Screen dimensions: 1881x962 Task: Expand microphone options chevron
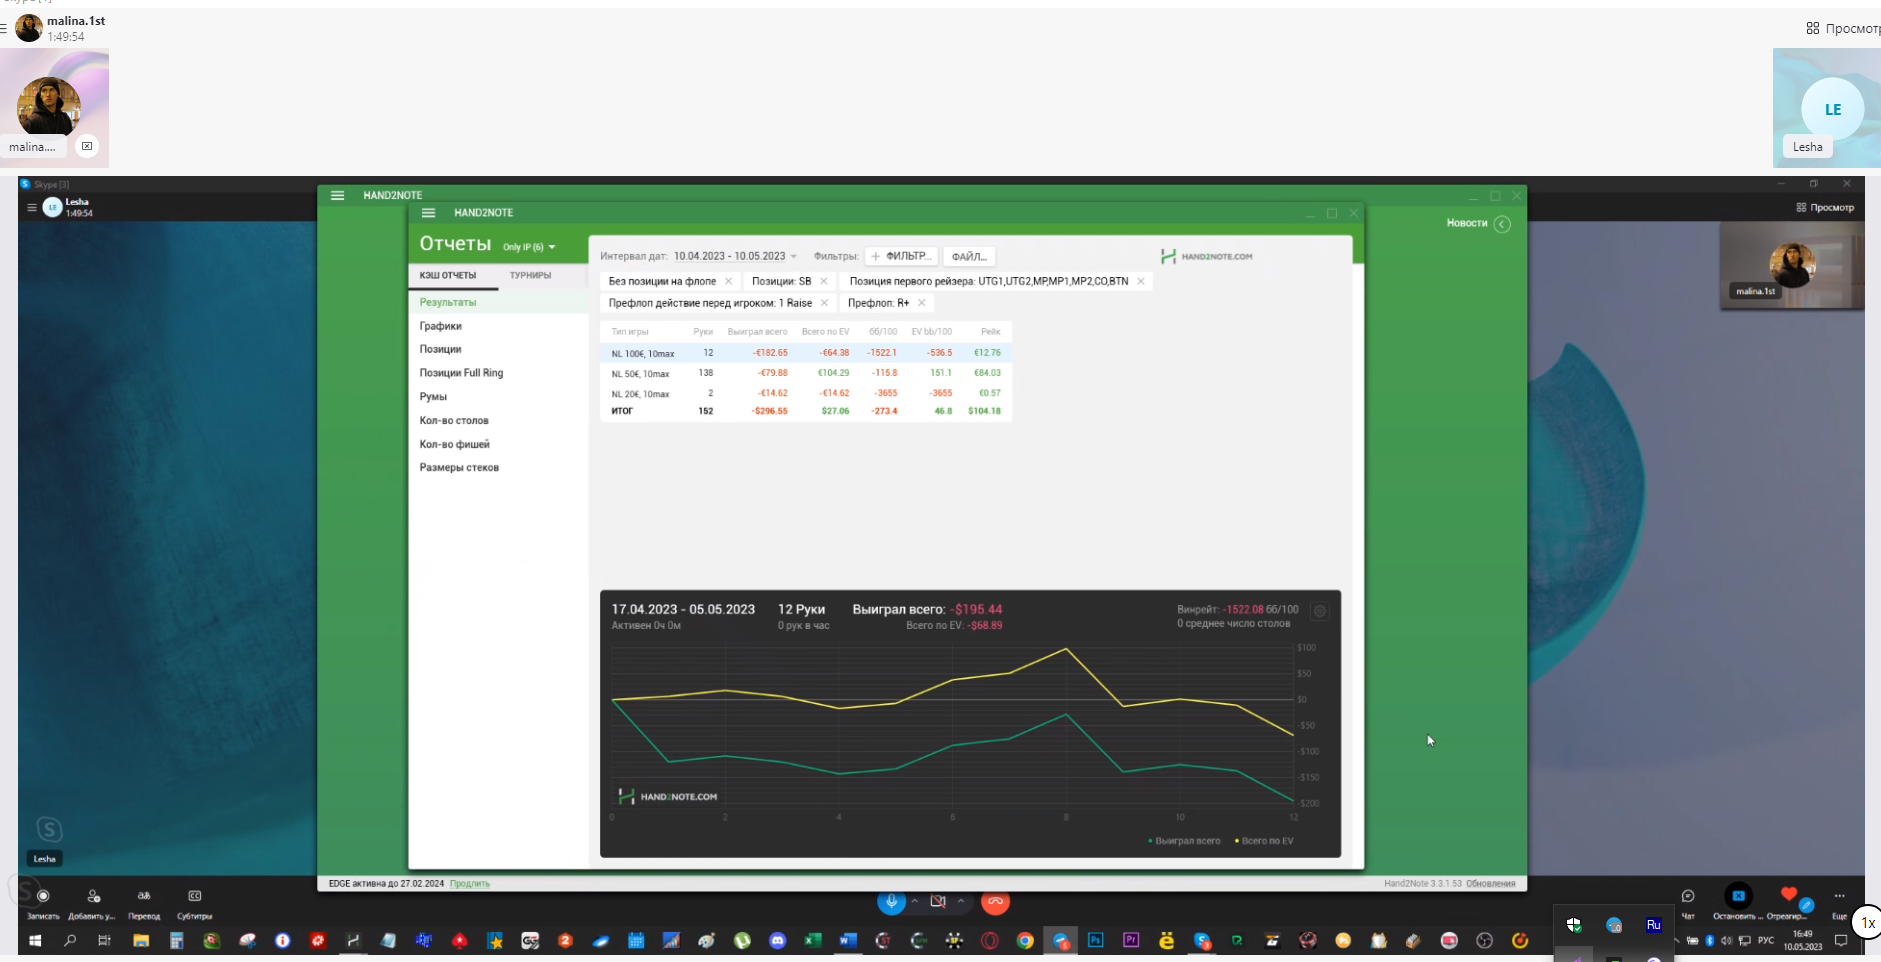coord(914,901)
